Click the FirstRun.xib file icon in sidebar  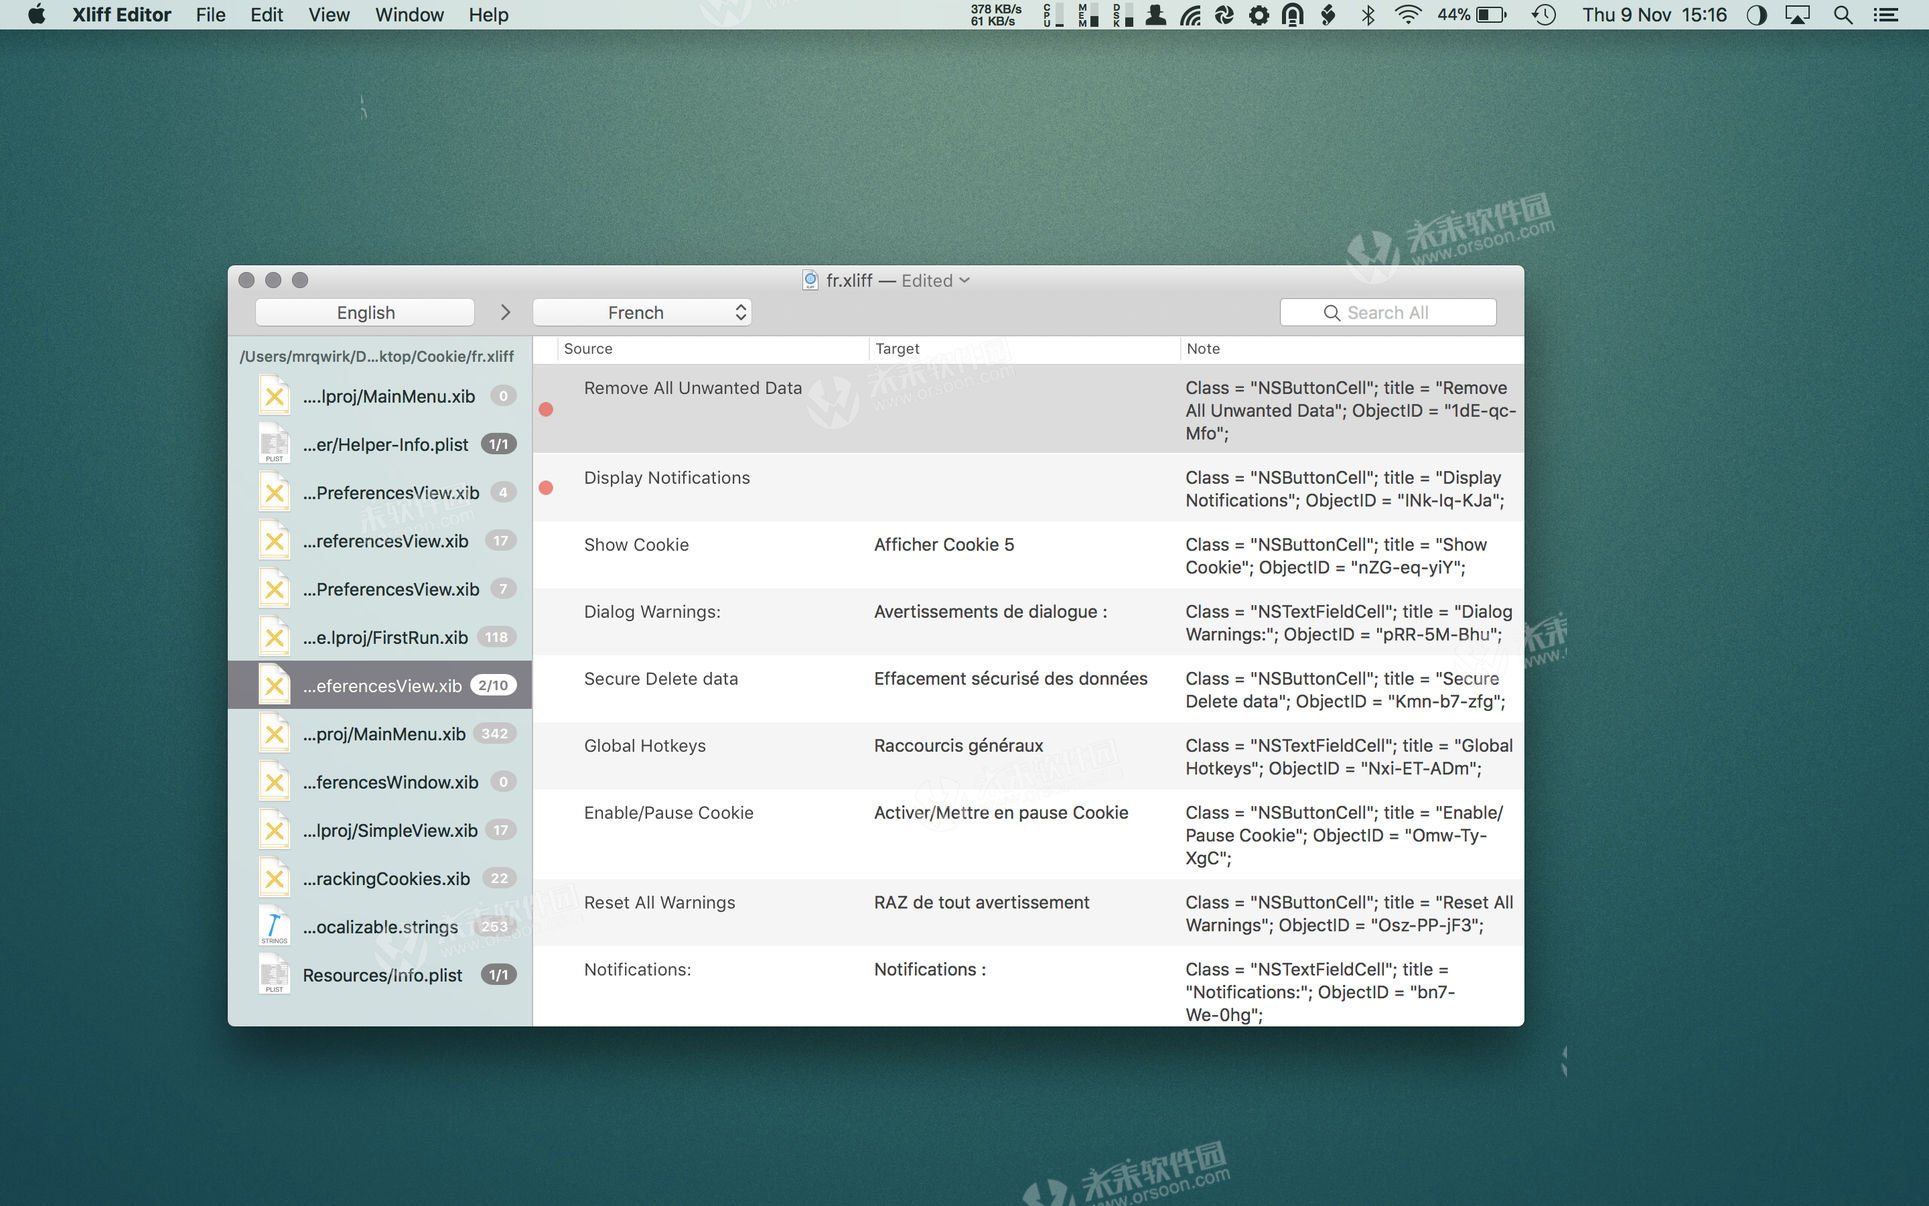(x=274, y=637)
